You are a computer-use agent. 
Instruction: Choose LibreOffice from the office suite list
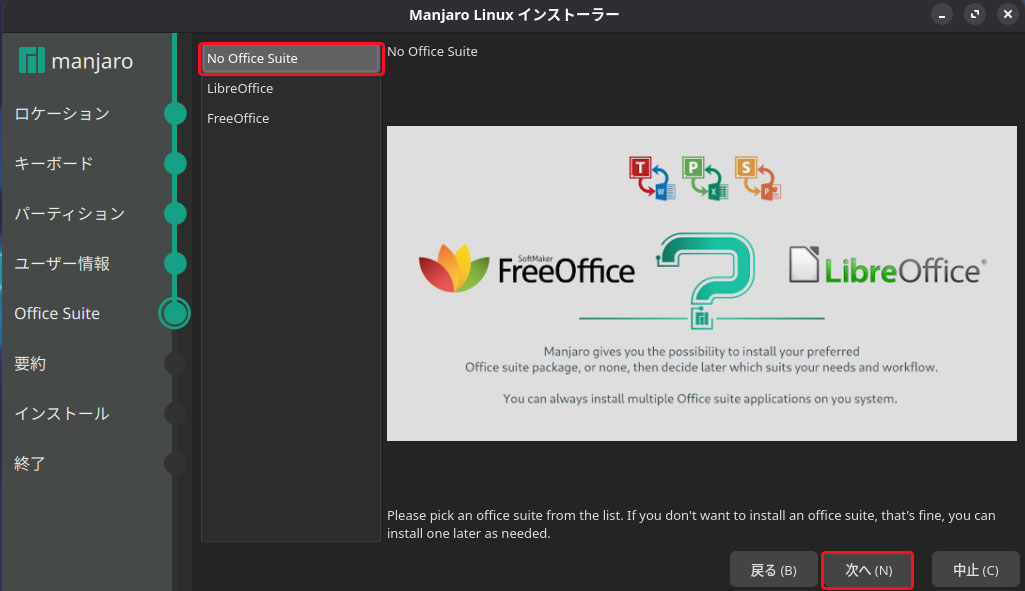[291, 88]
